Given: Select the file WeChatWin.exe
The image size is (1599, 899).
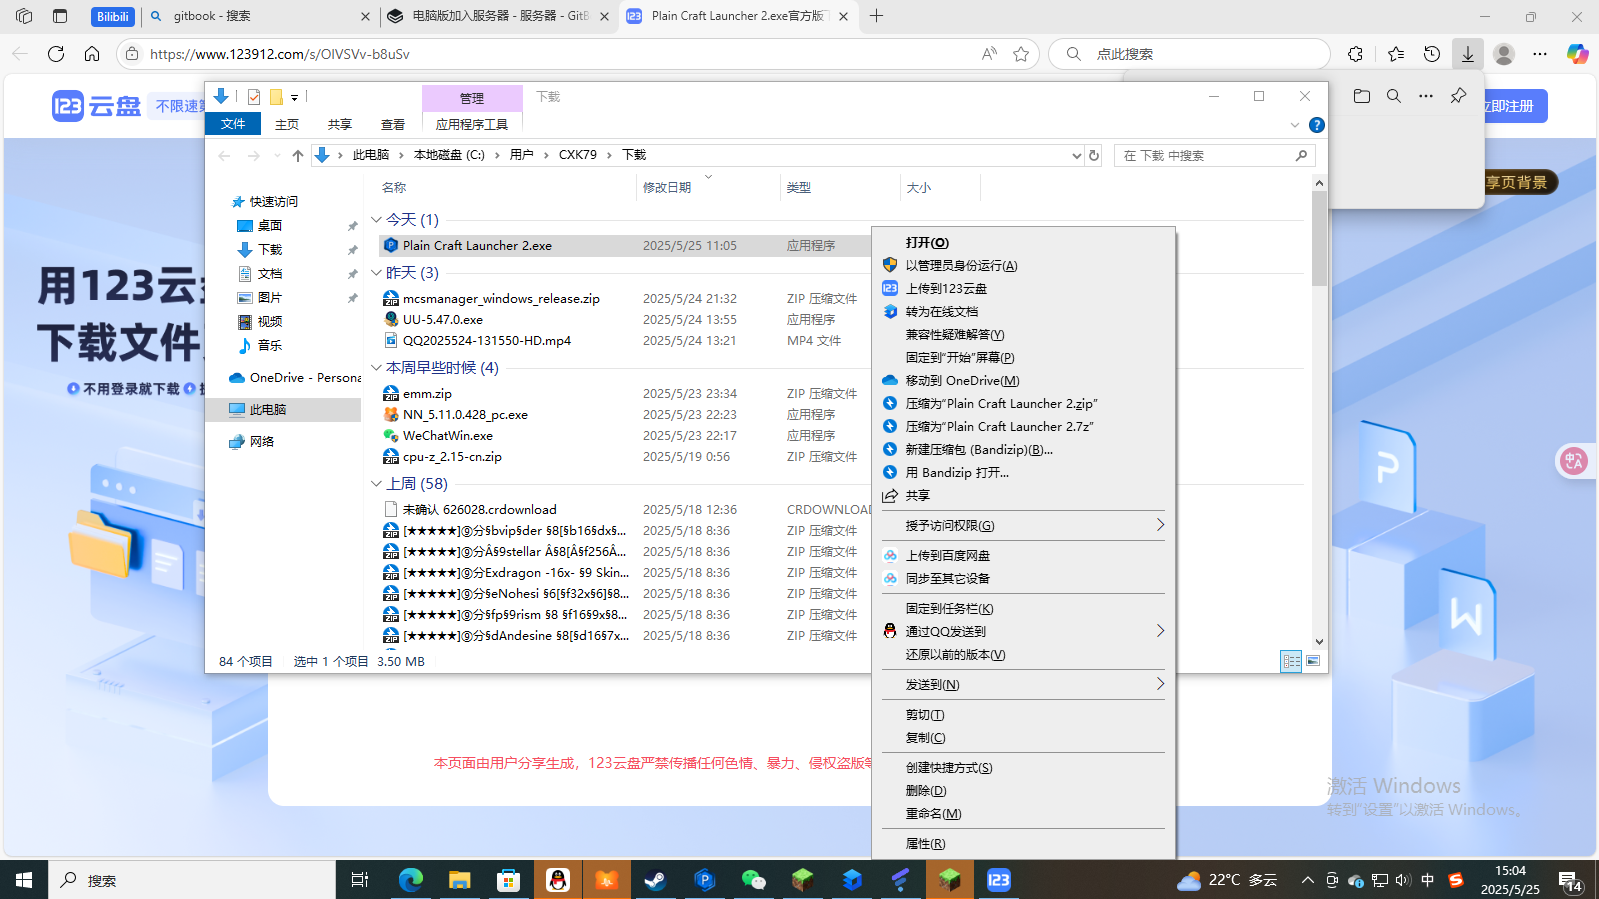Looking at the screenshot, I should coord(448,435).
